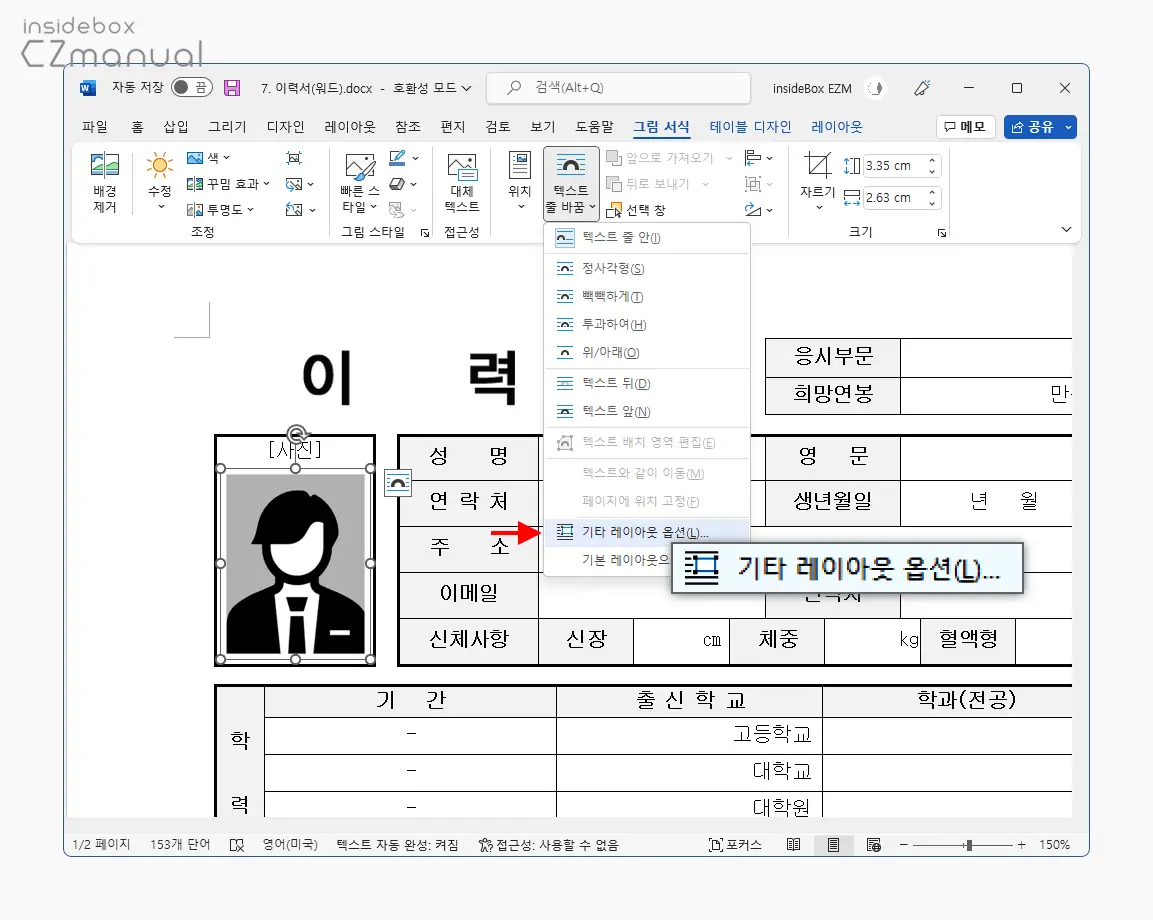Expand Artistic Effects (꾸밈 효과) dropdown

point(266,184)
